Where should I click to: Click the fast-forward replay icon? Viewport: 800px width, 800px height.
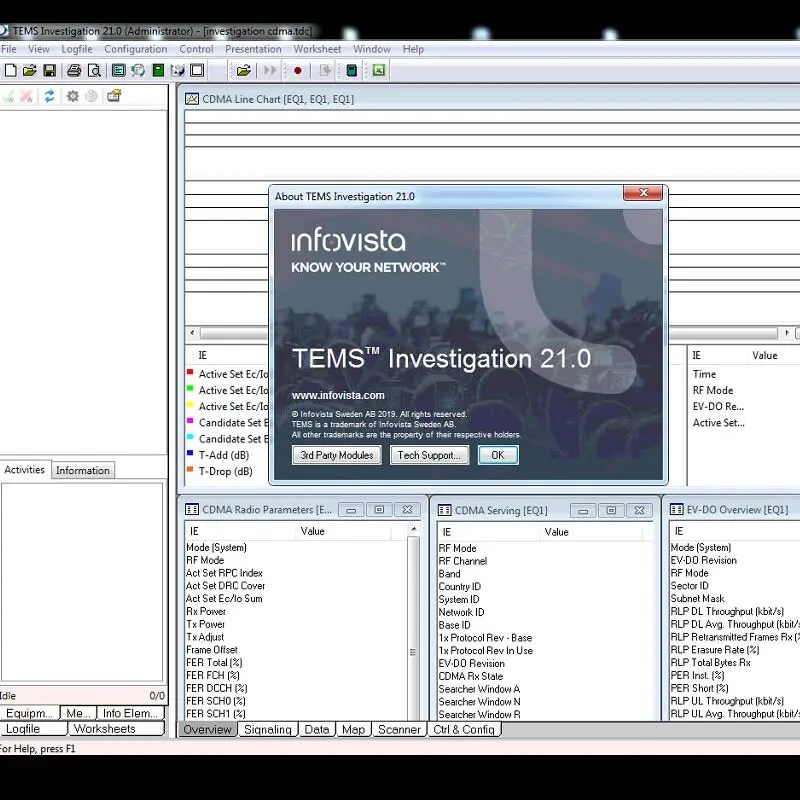click(x=270, y=70)
